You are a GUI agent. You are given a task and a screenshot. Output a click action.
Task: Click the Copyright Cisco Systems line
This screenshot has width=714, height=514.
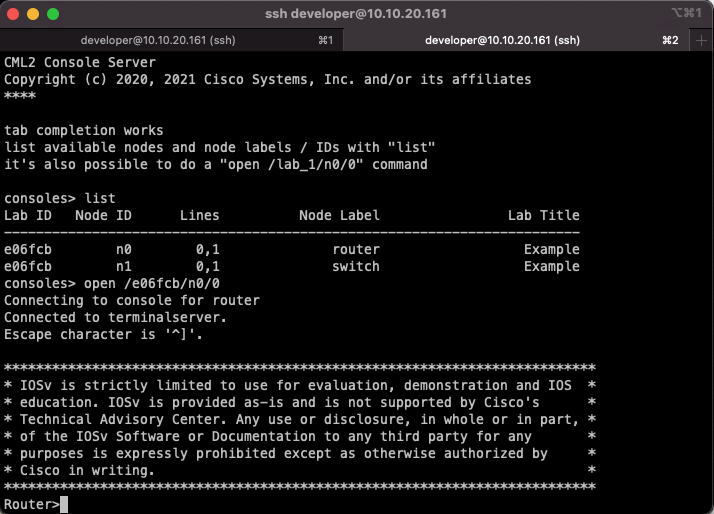268,79
